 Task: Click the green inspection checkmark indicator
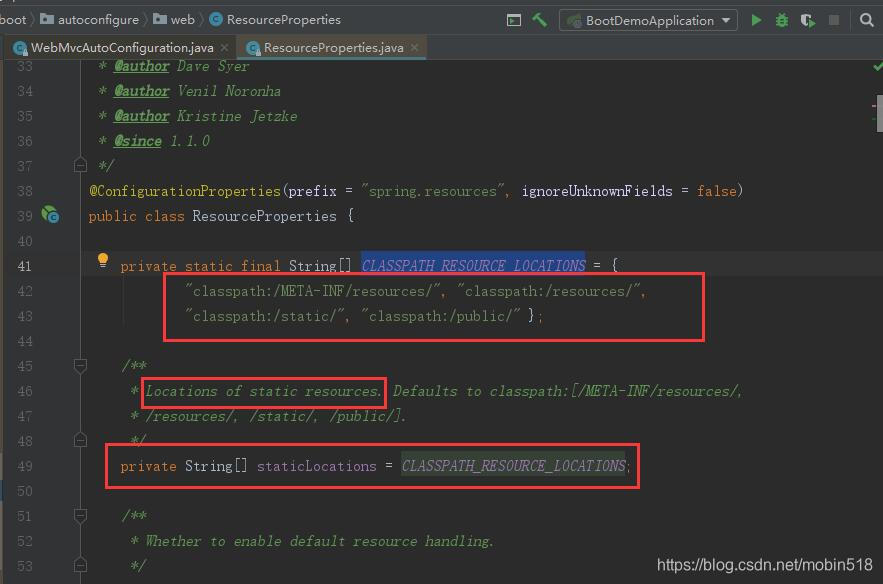[x=877, y=67]
